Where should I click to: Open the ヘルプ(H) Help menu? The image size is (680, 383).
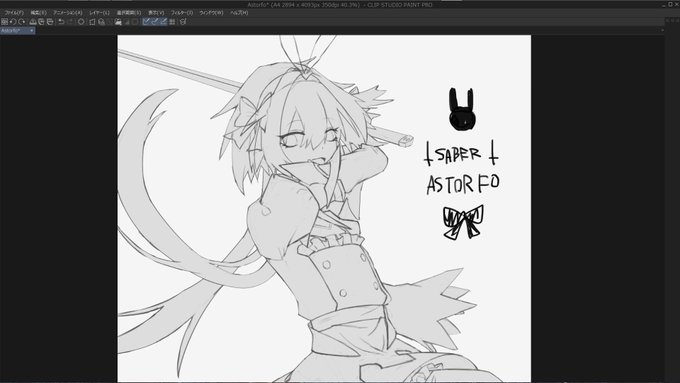point(239,13)
